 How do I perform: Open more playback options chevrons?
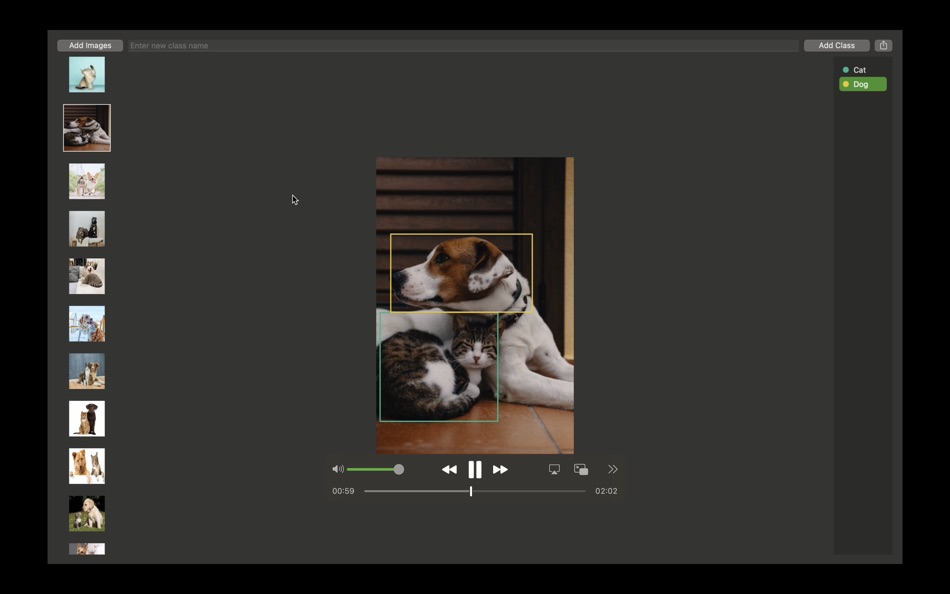point(613,469)
